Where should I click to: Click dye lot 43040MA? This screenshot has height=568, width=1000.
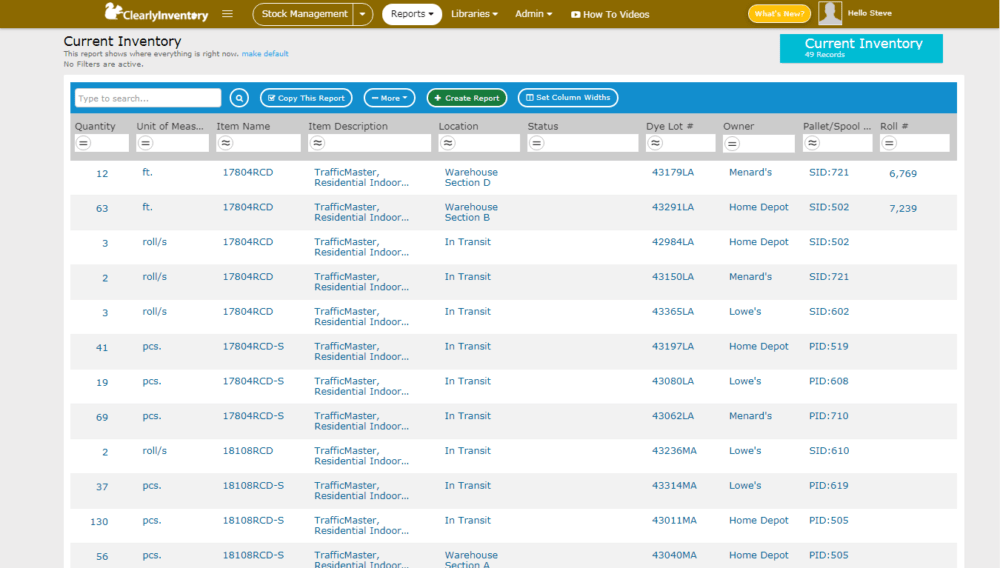(x=674, y=555)
